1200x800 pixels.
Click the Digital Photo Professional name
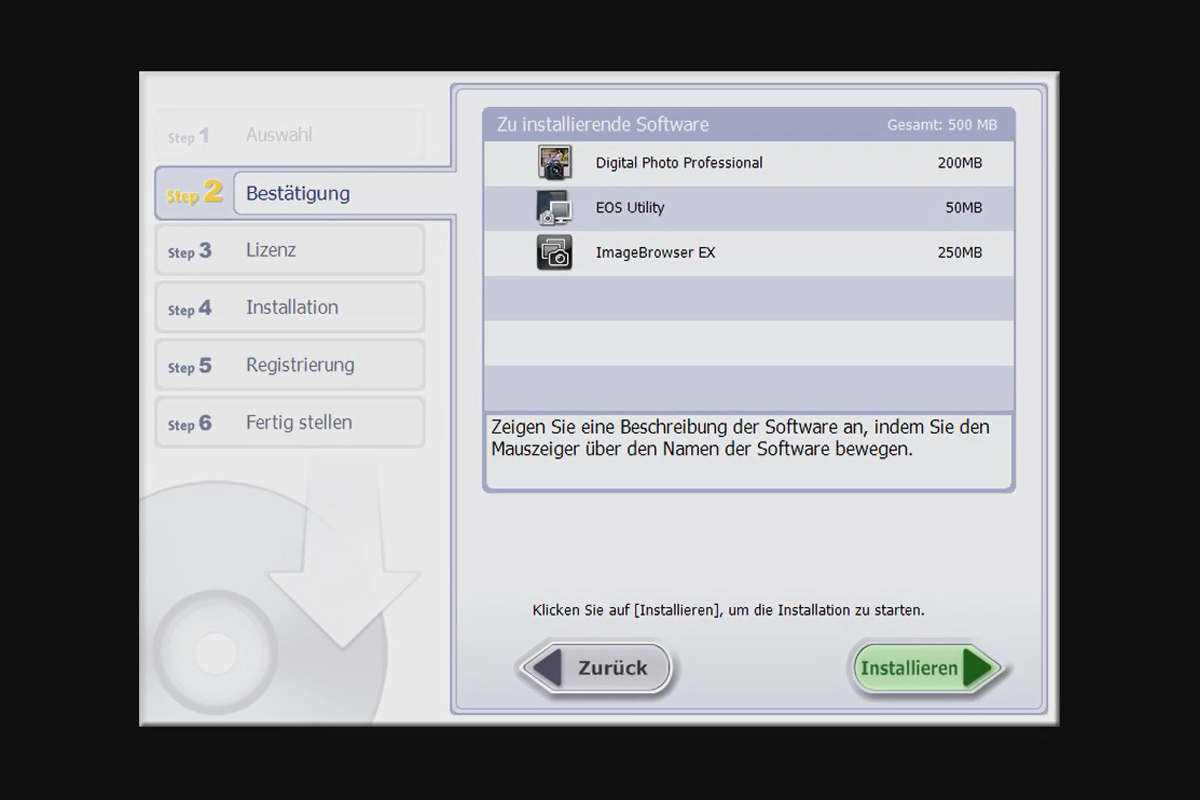[679, 163]
